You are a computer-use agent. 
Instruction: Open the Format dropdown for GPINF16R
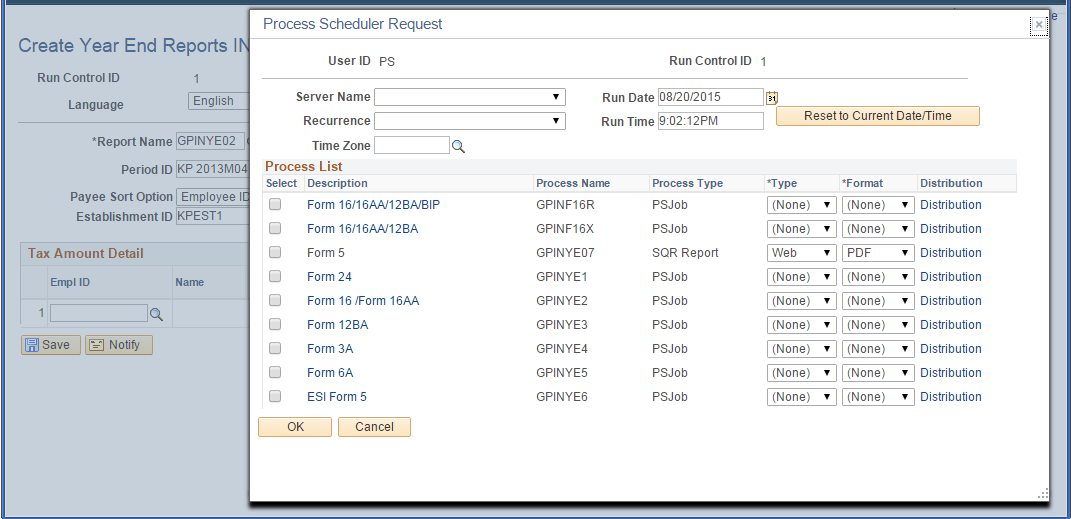(x=878, y=205)
